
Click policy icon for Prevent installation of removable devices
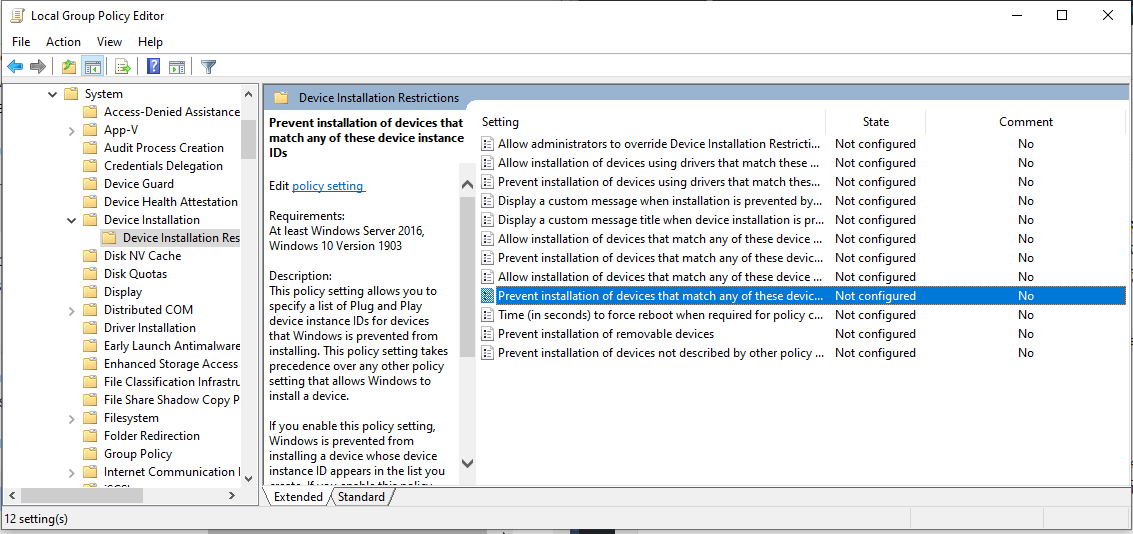[488, 334]
